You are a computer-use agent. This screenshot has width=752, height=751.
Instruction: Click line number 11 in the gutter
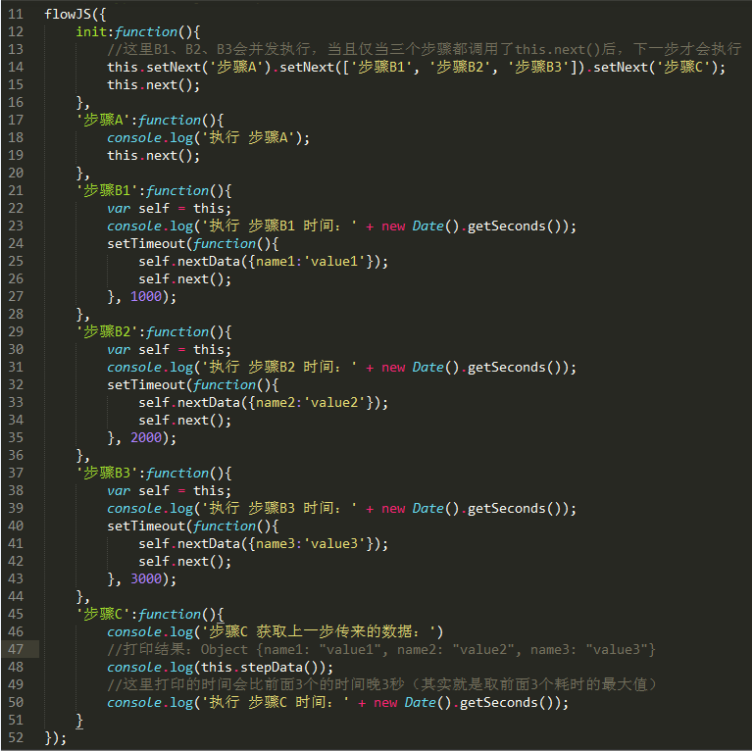coord(15,15)
